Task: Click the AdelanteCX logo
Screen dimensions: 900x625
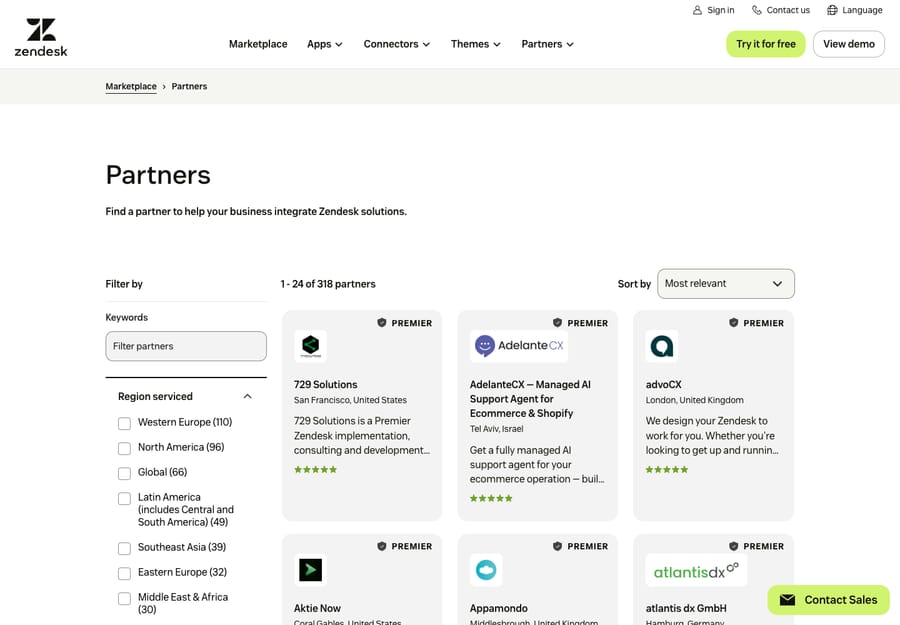Action: pyautogui.click(x=519, y=346)
